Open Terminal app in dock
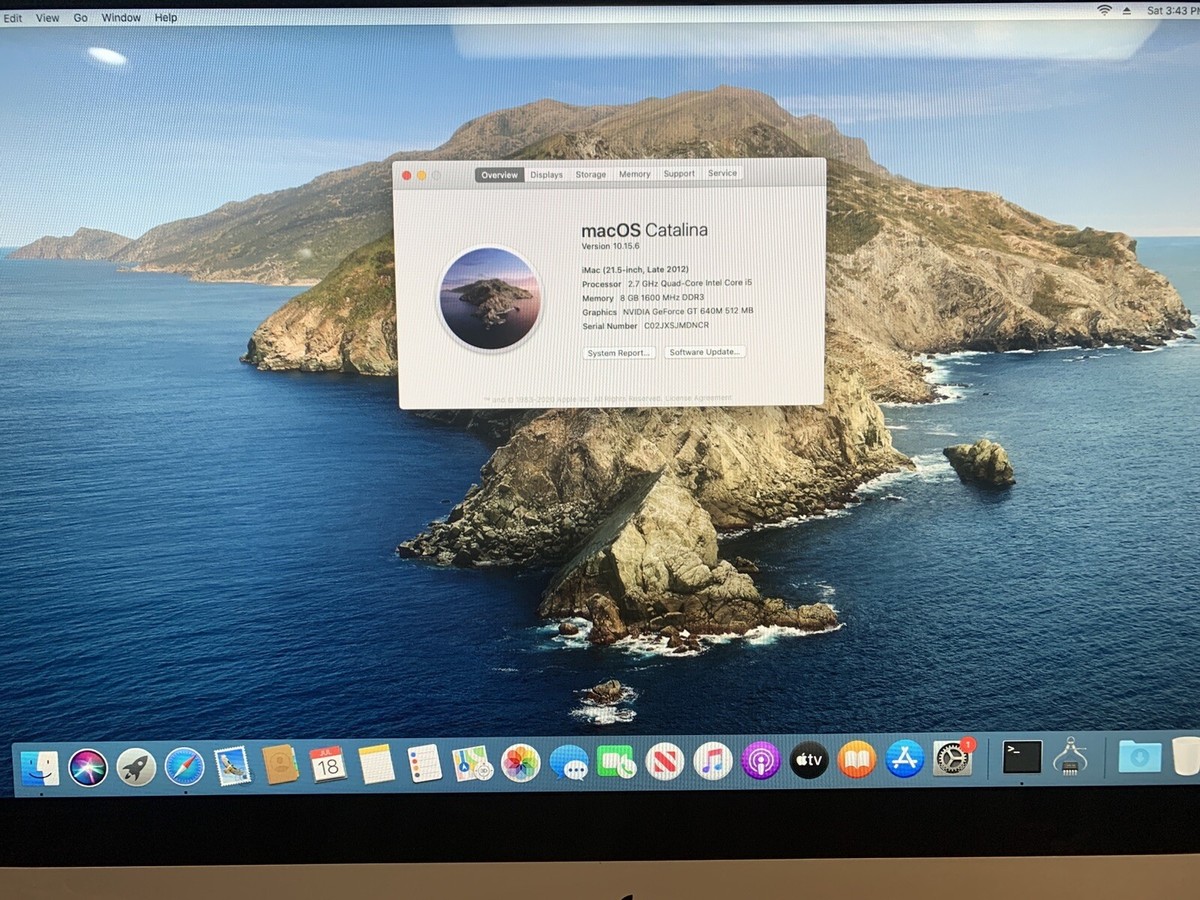 pyautogui.click(x=1022, y=757)
